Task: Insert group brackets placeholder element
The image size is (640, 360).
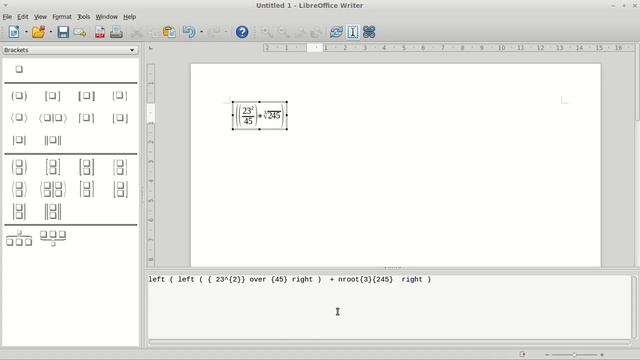Action: click(x=19, y=69)
